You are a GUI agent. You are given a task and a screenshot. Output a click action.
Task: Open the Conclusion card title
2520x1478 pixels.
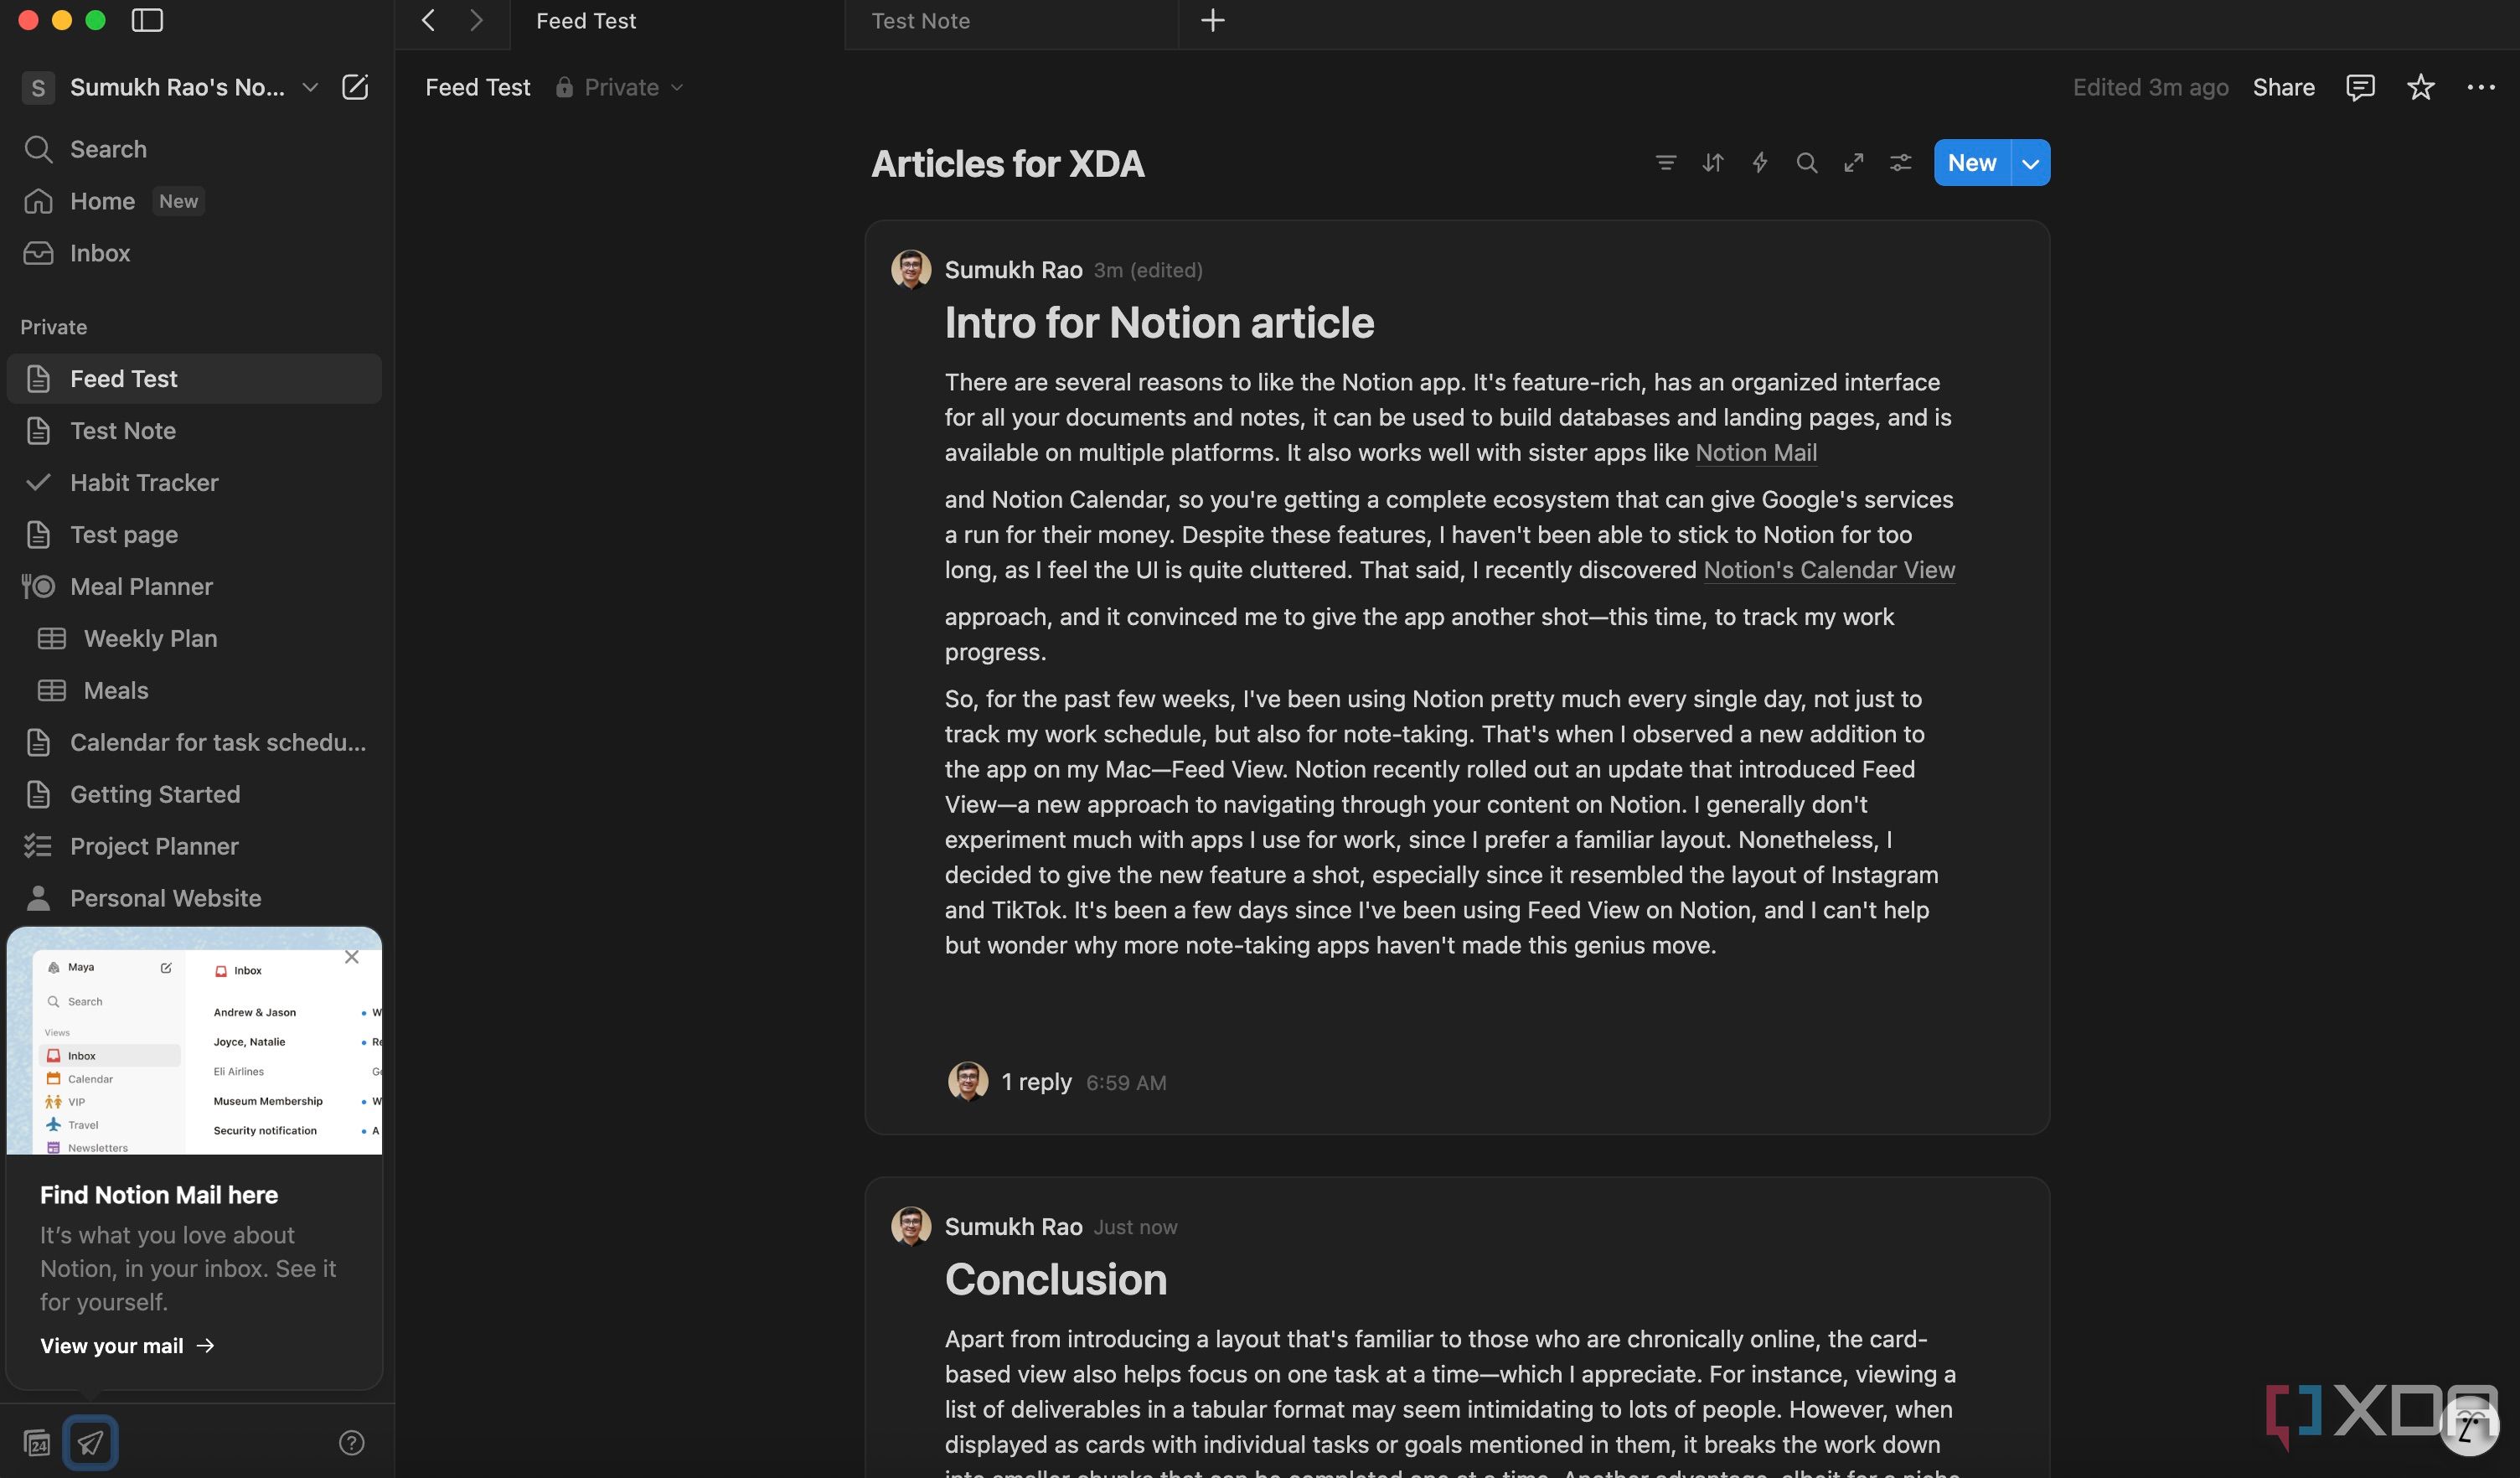[x=1055, y=1280]
